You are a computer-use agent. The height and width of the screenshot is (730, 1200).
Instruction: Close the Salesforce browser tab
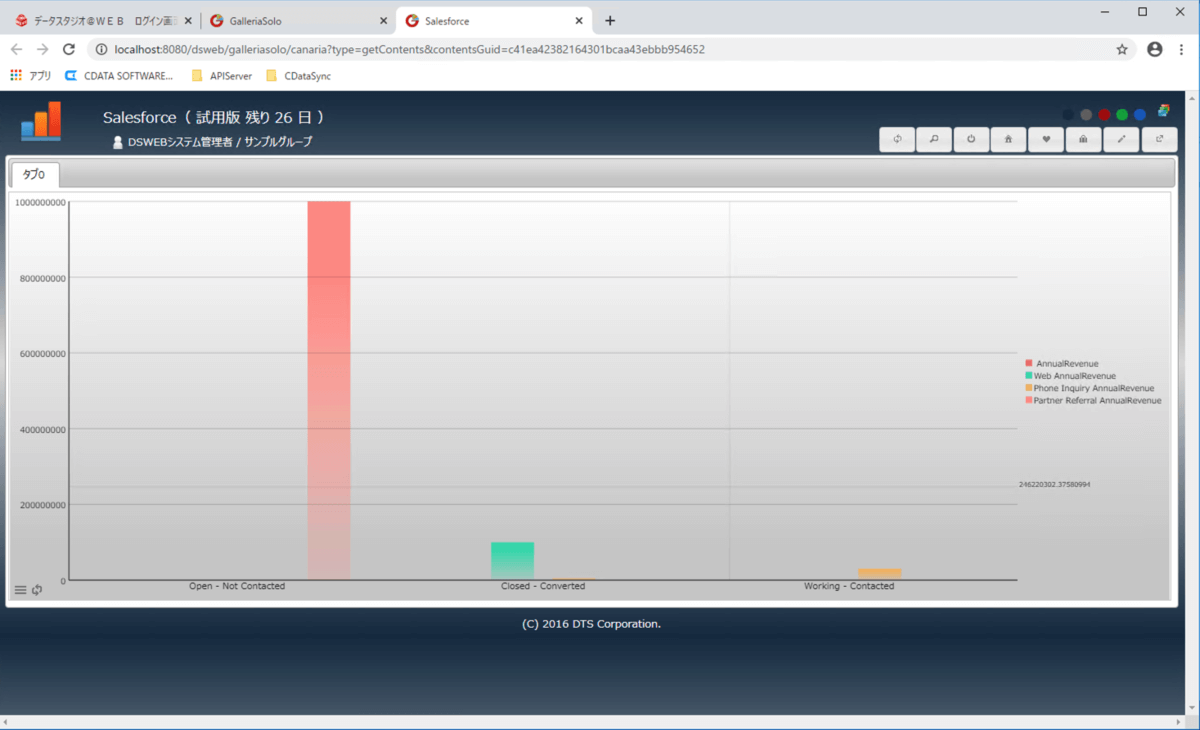tap(578, 20)
